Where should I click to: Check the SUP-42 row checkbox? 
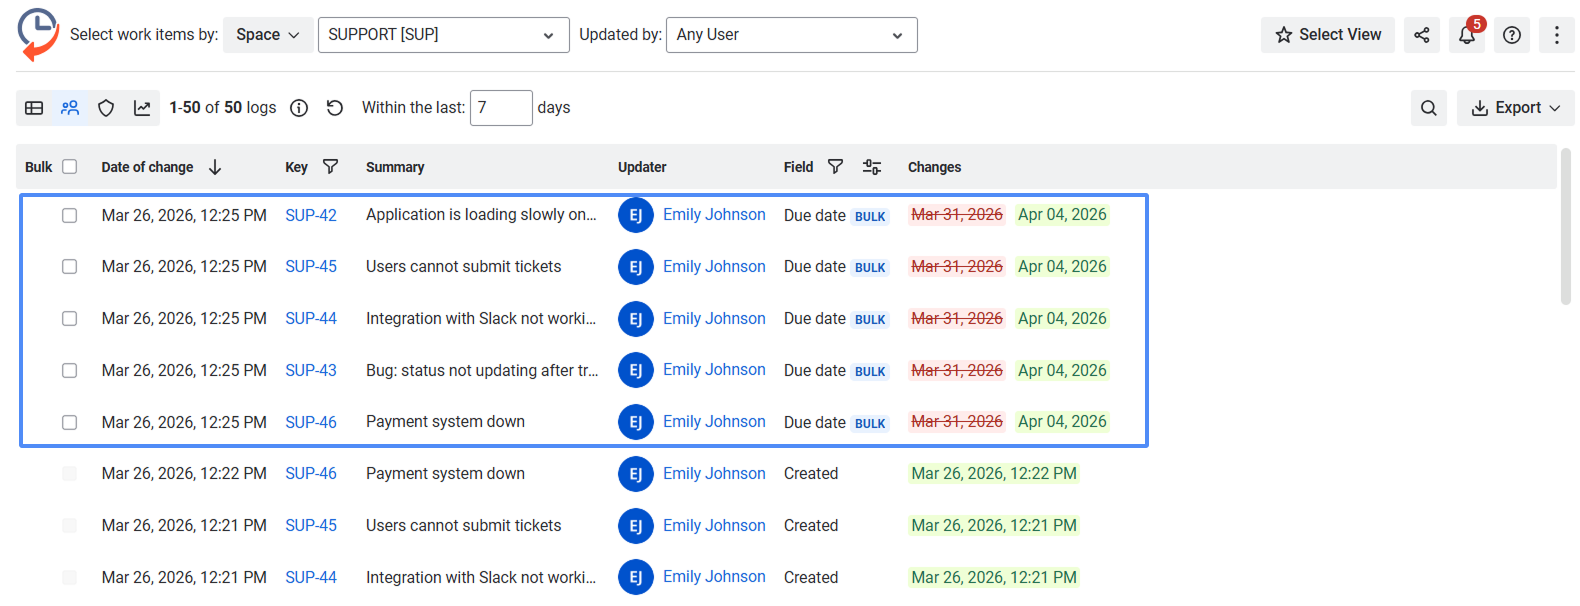click(70, 215)
